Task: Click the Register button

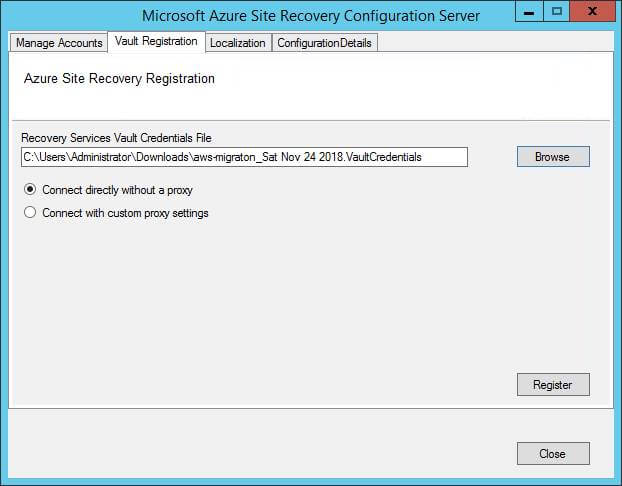Action: (553, 384)
